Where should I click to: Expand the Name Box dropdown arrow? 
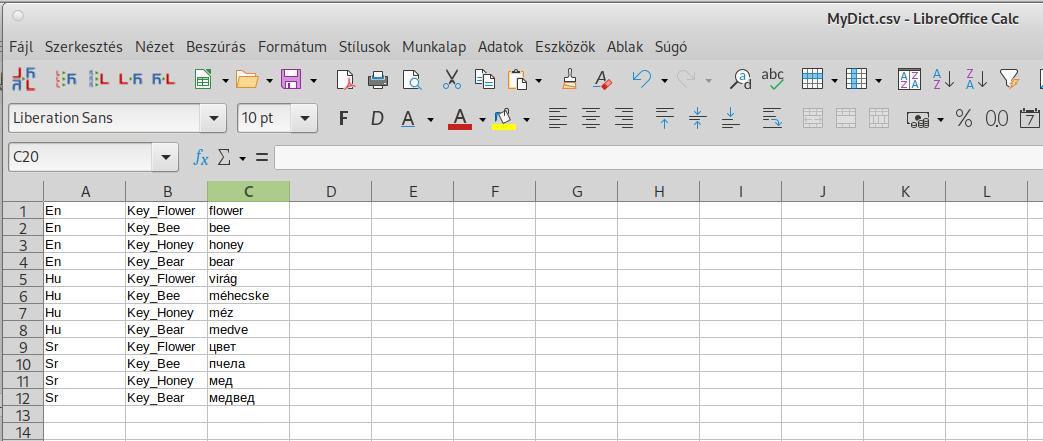[x=165, y=158]
